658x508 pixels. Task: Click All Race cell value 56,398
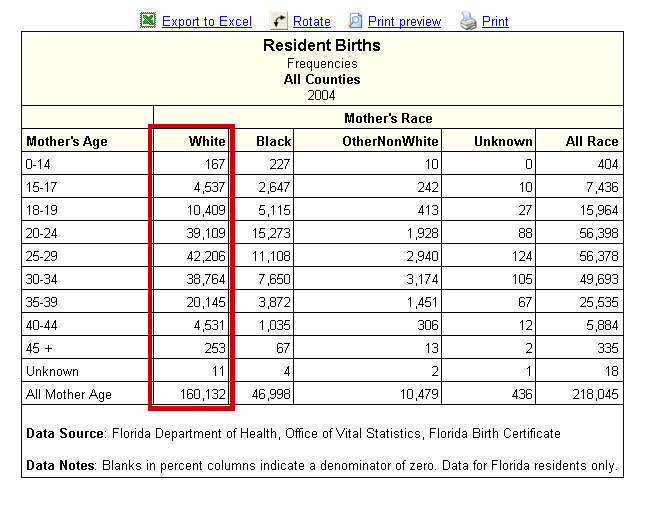click(x=599, y=233)
